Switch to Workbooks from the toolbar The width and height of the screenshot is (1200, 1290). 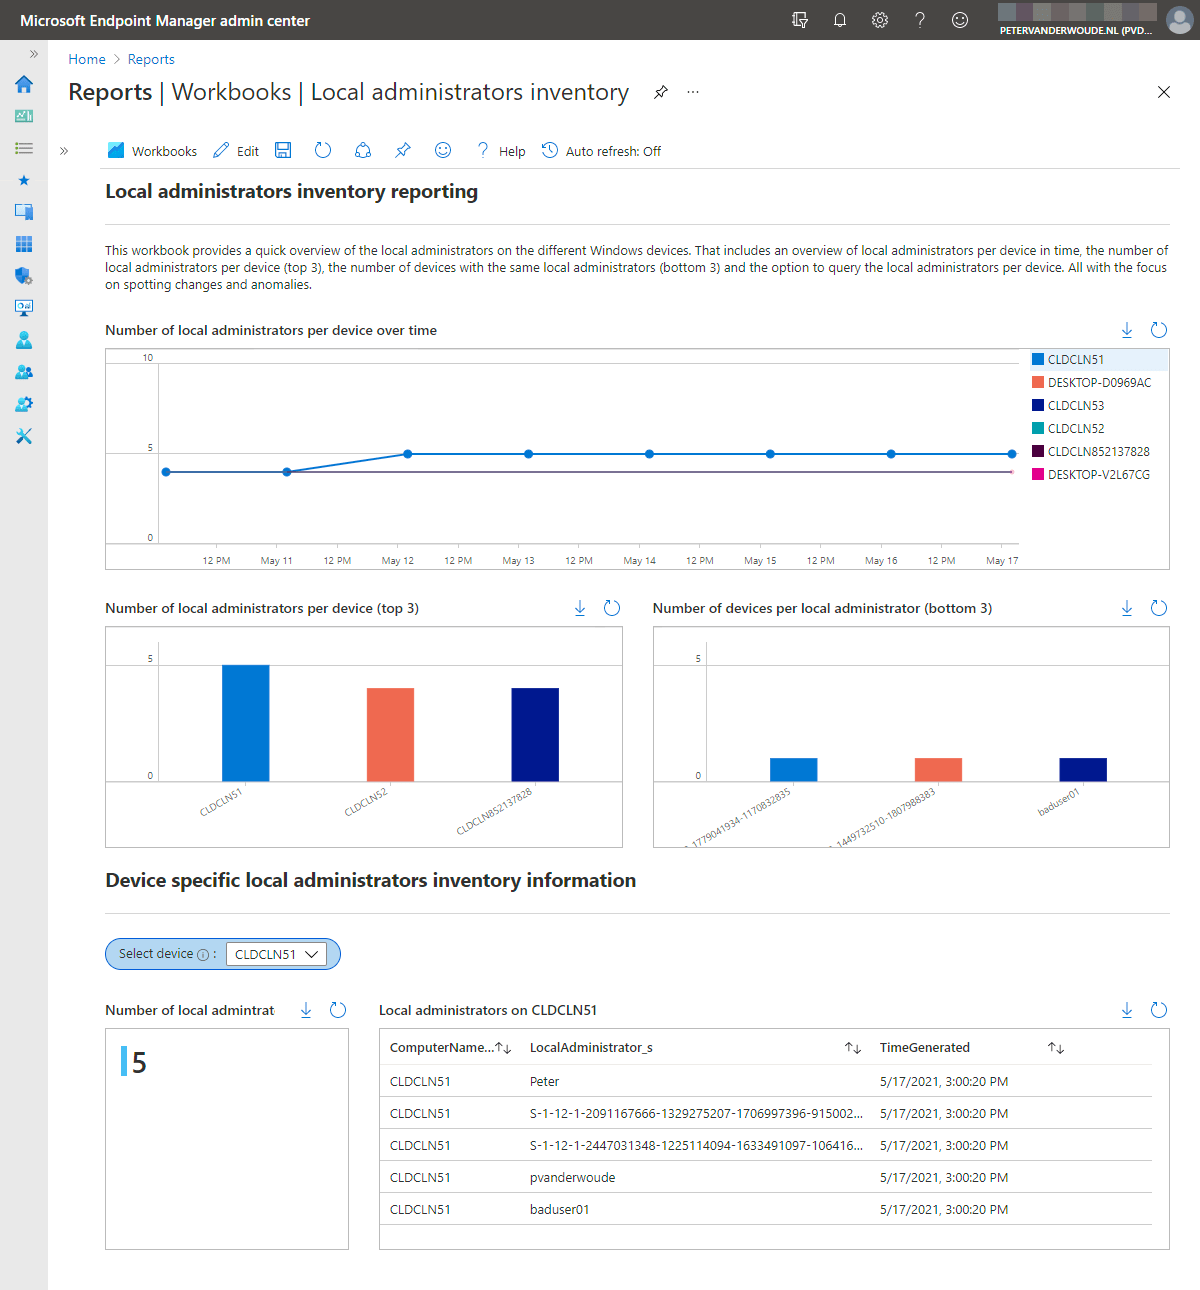coord(163,150)
